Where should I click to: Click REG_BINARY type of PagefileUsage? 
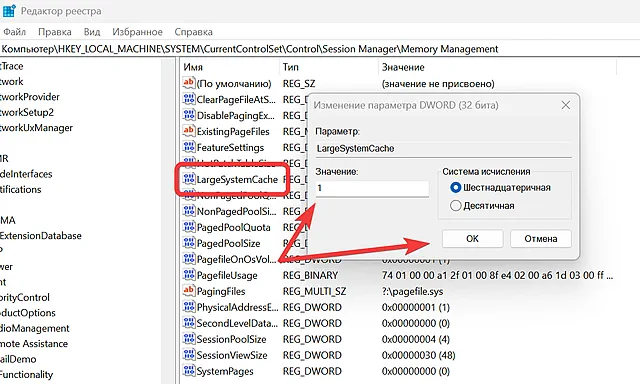[311, 275]
